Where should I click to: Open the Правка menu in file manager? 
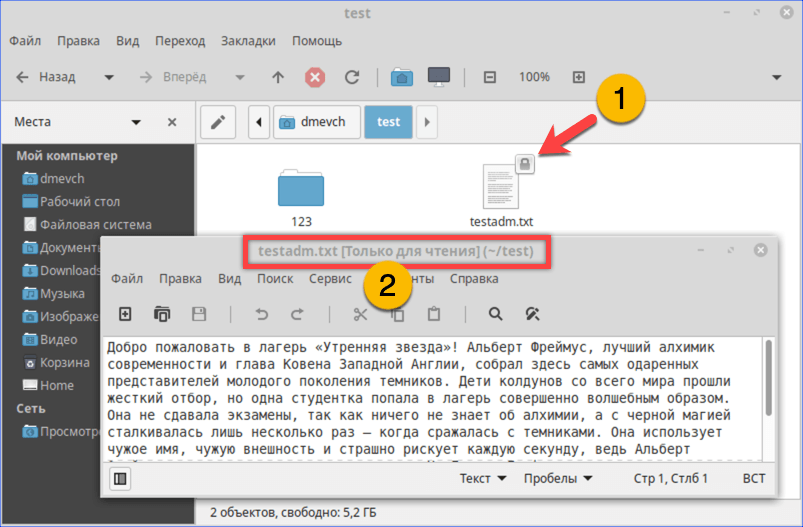(78, 41)
